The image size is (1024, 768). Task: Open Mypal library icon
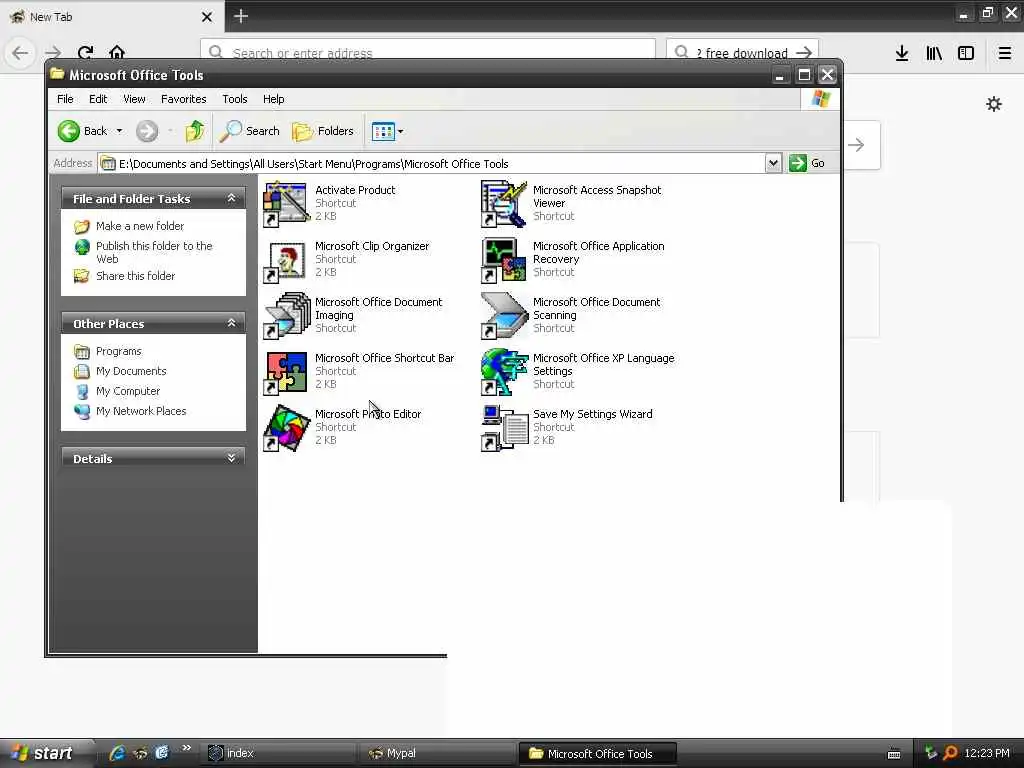(934, 53)
